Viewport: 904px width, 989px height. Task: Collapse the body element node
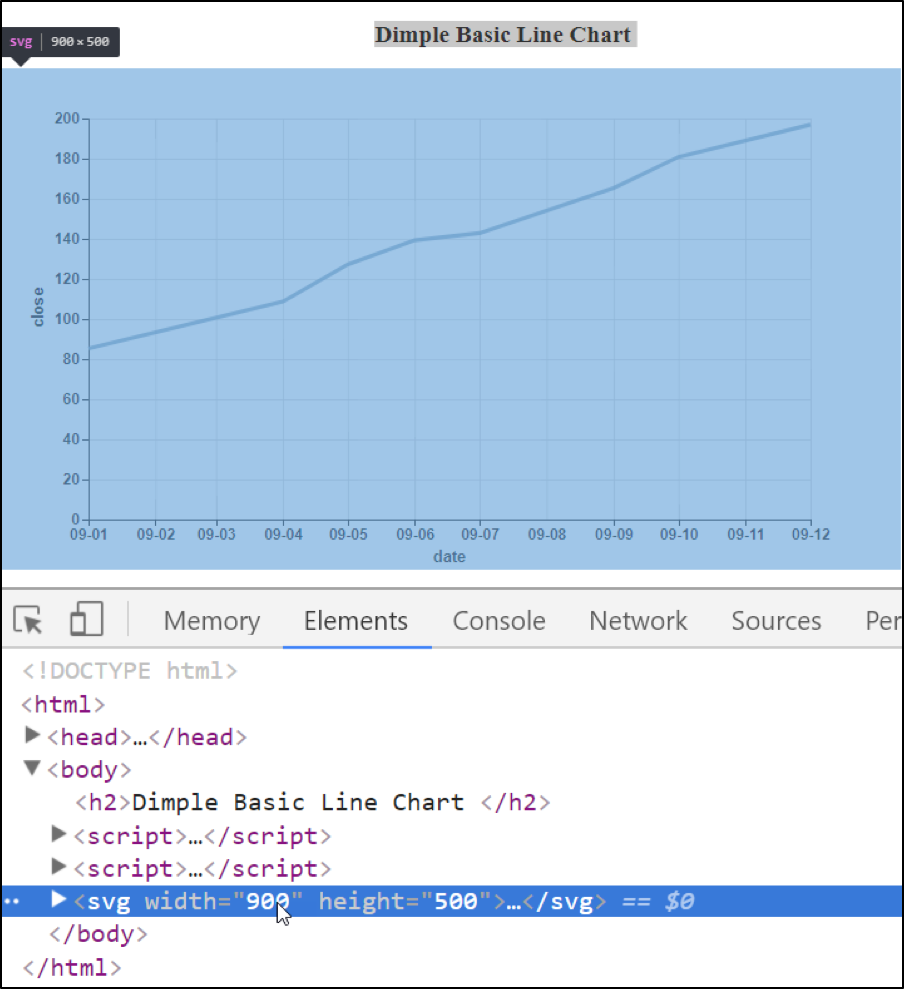[32, 768]
